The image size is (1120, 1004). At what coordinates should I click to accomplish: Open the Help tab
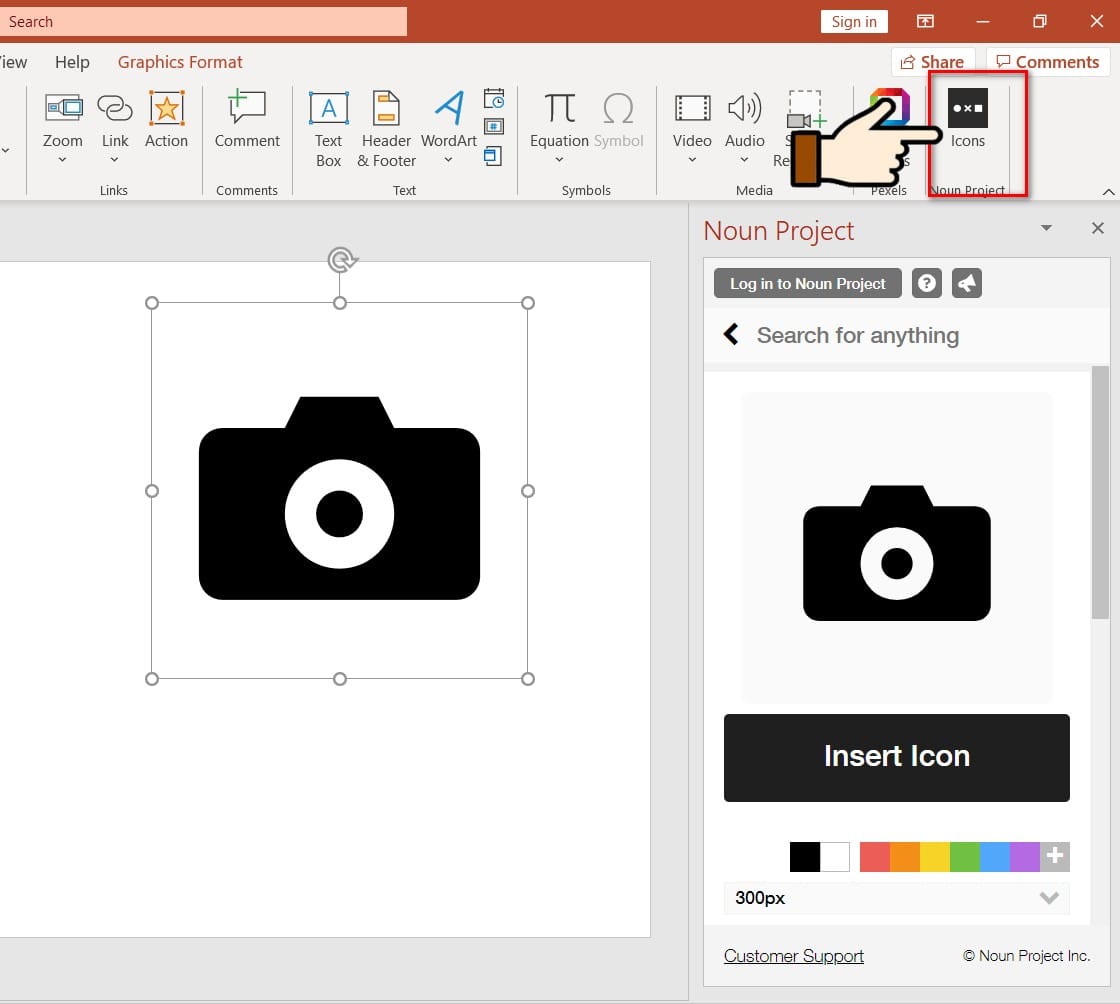[x=72, y=62]
